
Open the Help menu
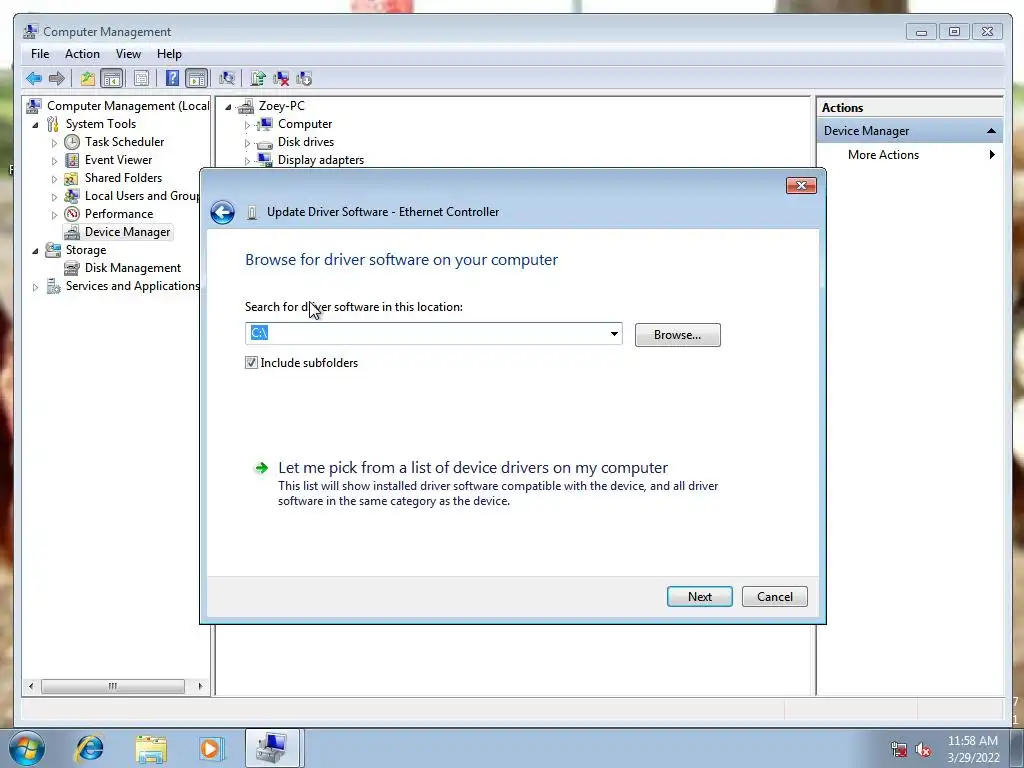click(169, 54)
